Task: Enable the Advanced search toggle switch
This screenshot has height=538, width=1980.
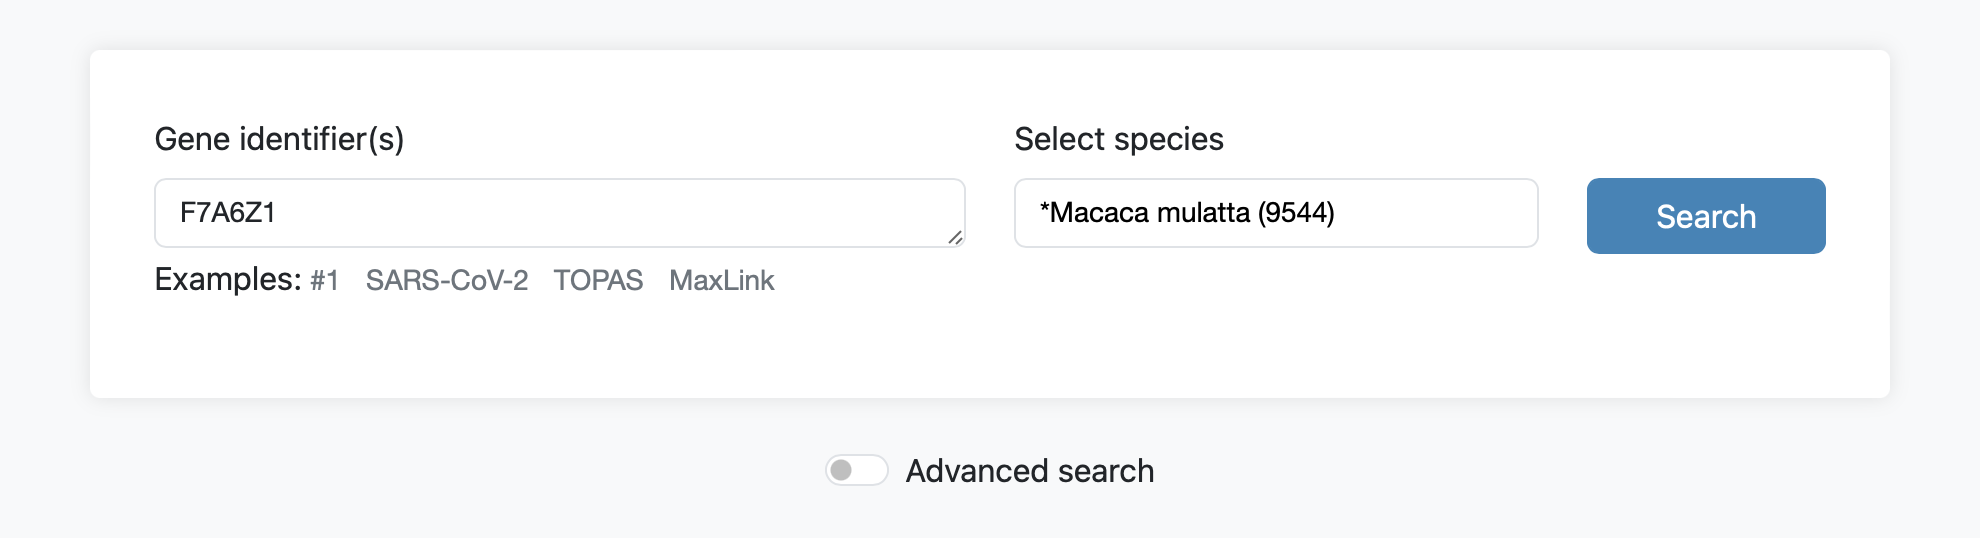Action: click(857, 470)
